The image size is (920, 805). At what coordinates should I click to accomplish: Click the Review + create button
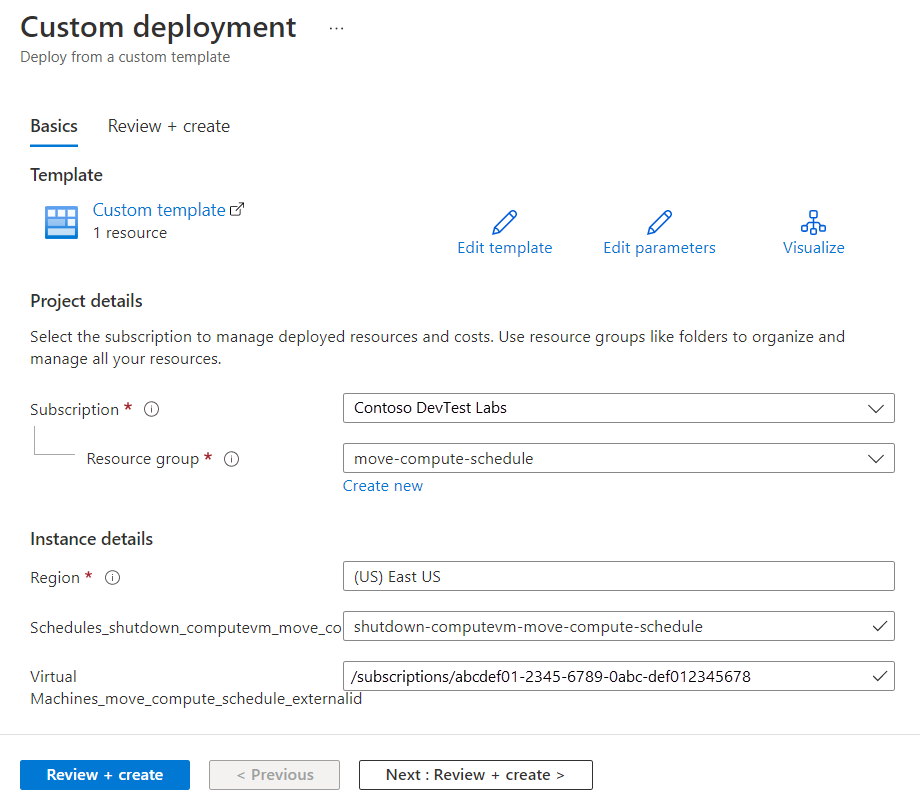(x=104, y=774)
